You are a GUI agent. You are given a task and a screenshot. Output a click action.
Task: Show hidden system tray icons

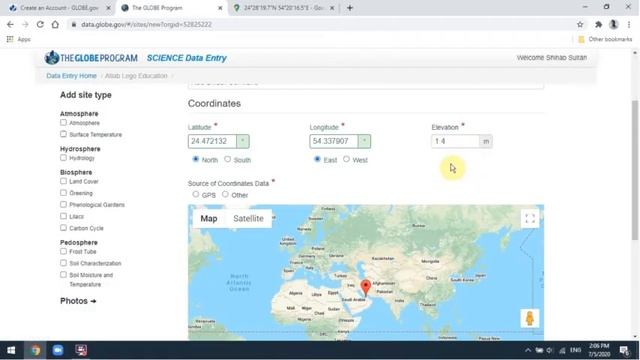click(x=528, y=350)
